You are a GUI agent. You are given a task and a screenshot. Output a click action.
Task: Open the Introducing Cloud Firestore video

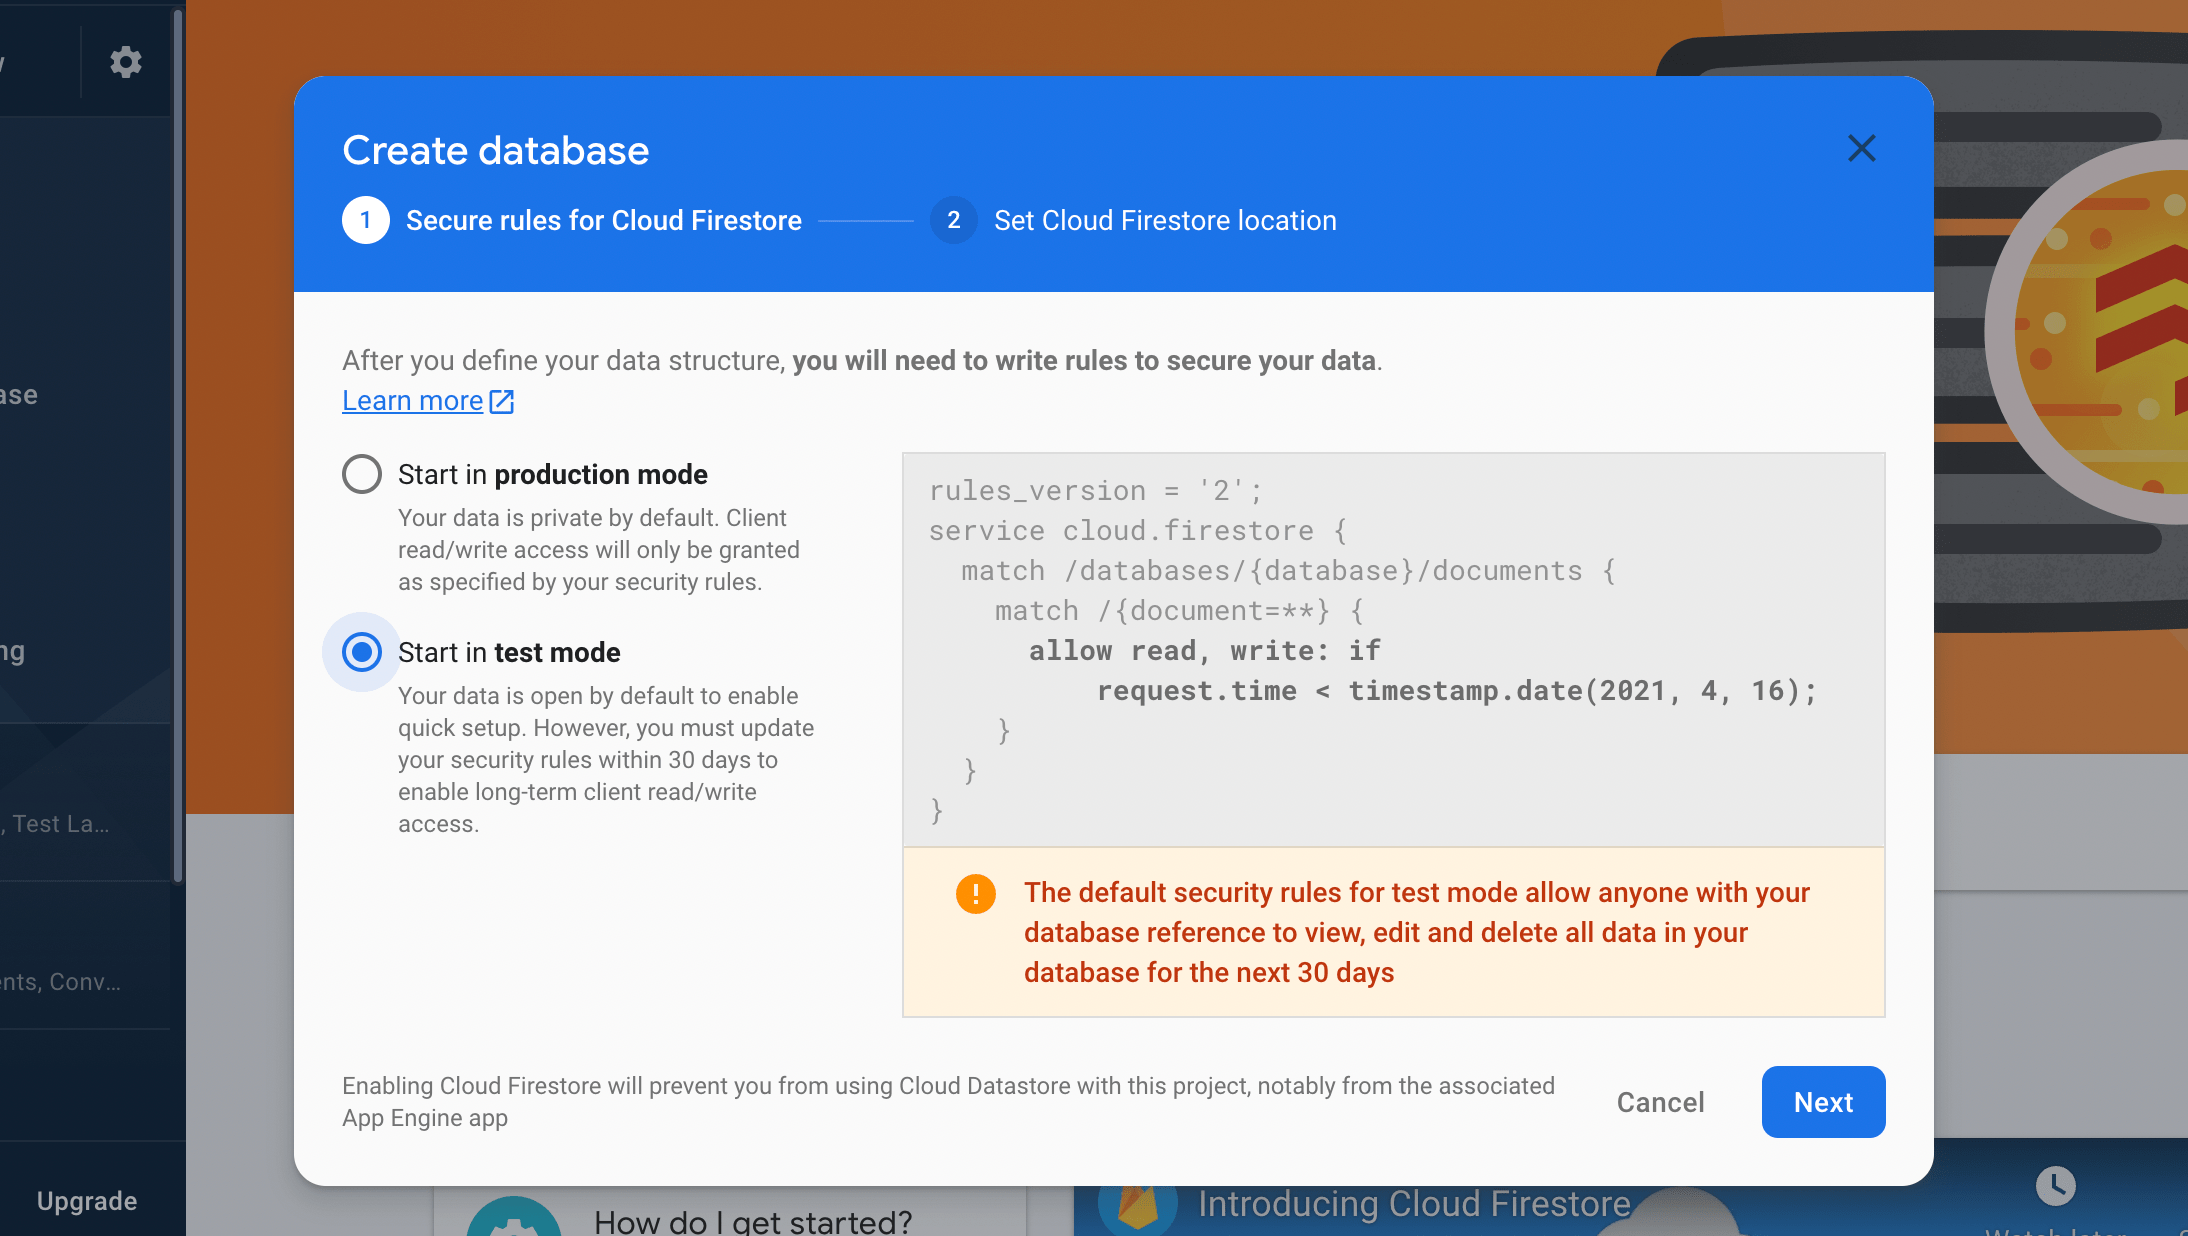click(1413, 1204)
